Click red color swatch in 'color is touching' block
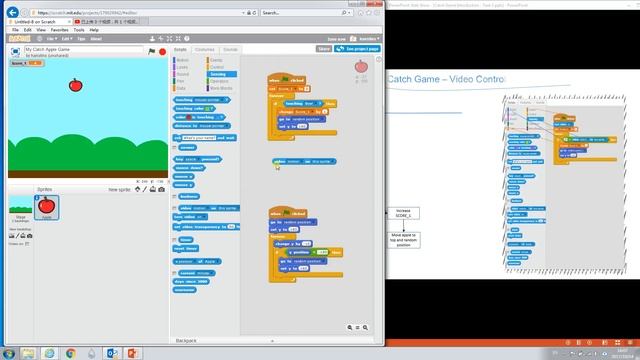The image size is (640, 360). [189, 117]
